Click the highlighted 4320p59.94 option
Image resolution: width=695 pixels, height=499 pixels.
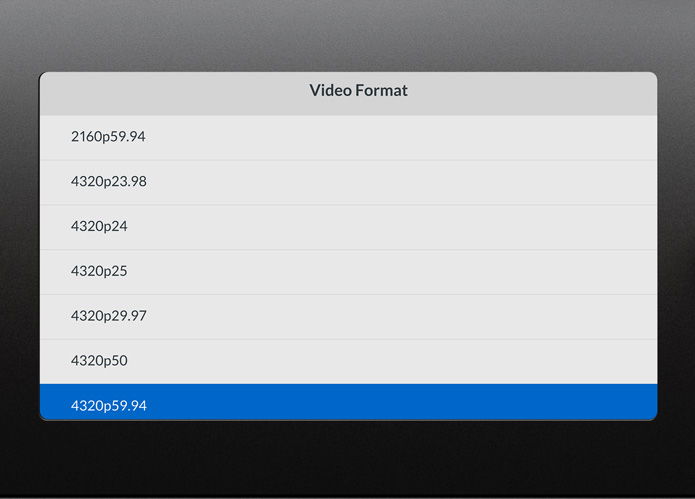[348, 402]
